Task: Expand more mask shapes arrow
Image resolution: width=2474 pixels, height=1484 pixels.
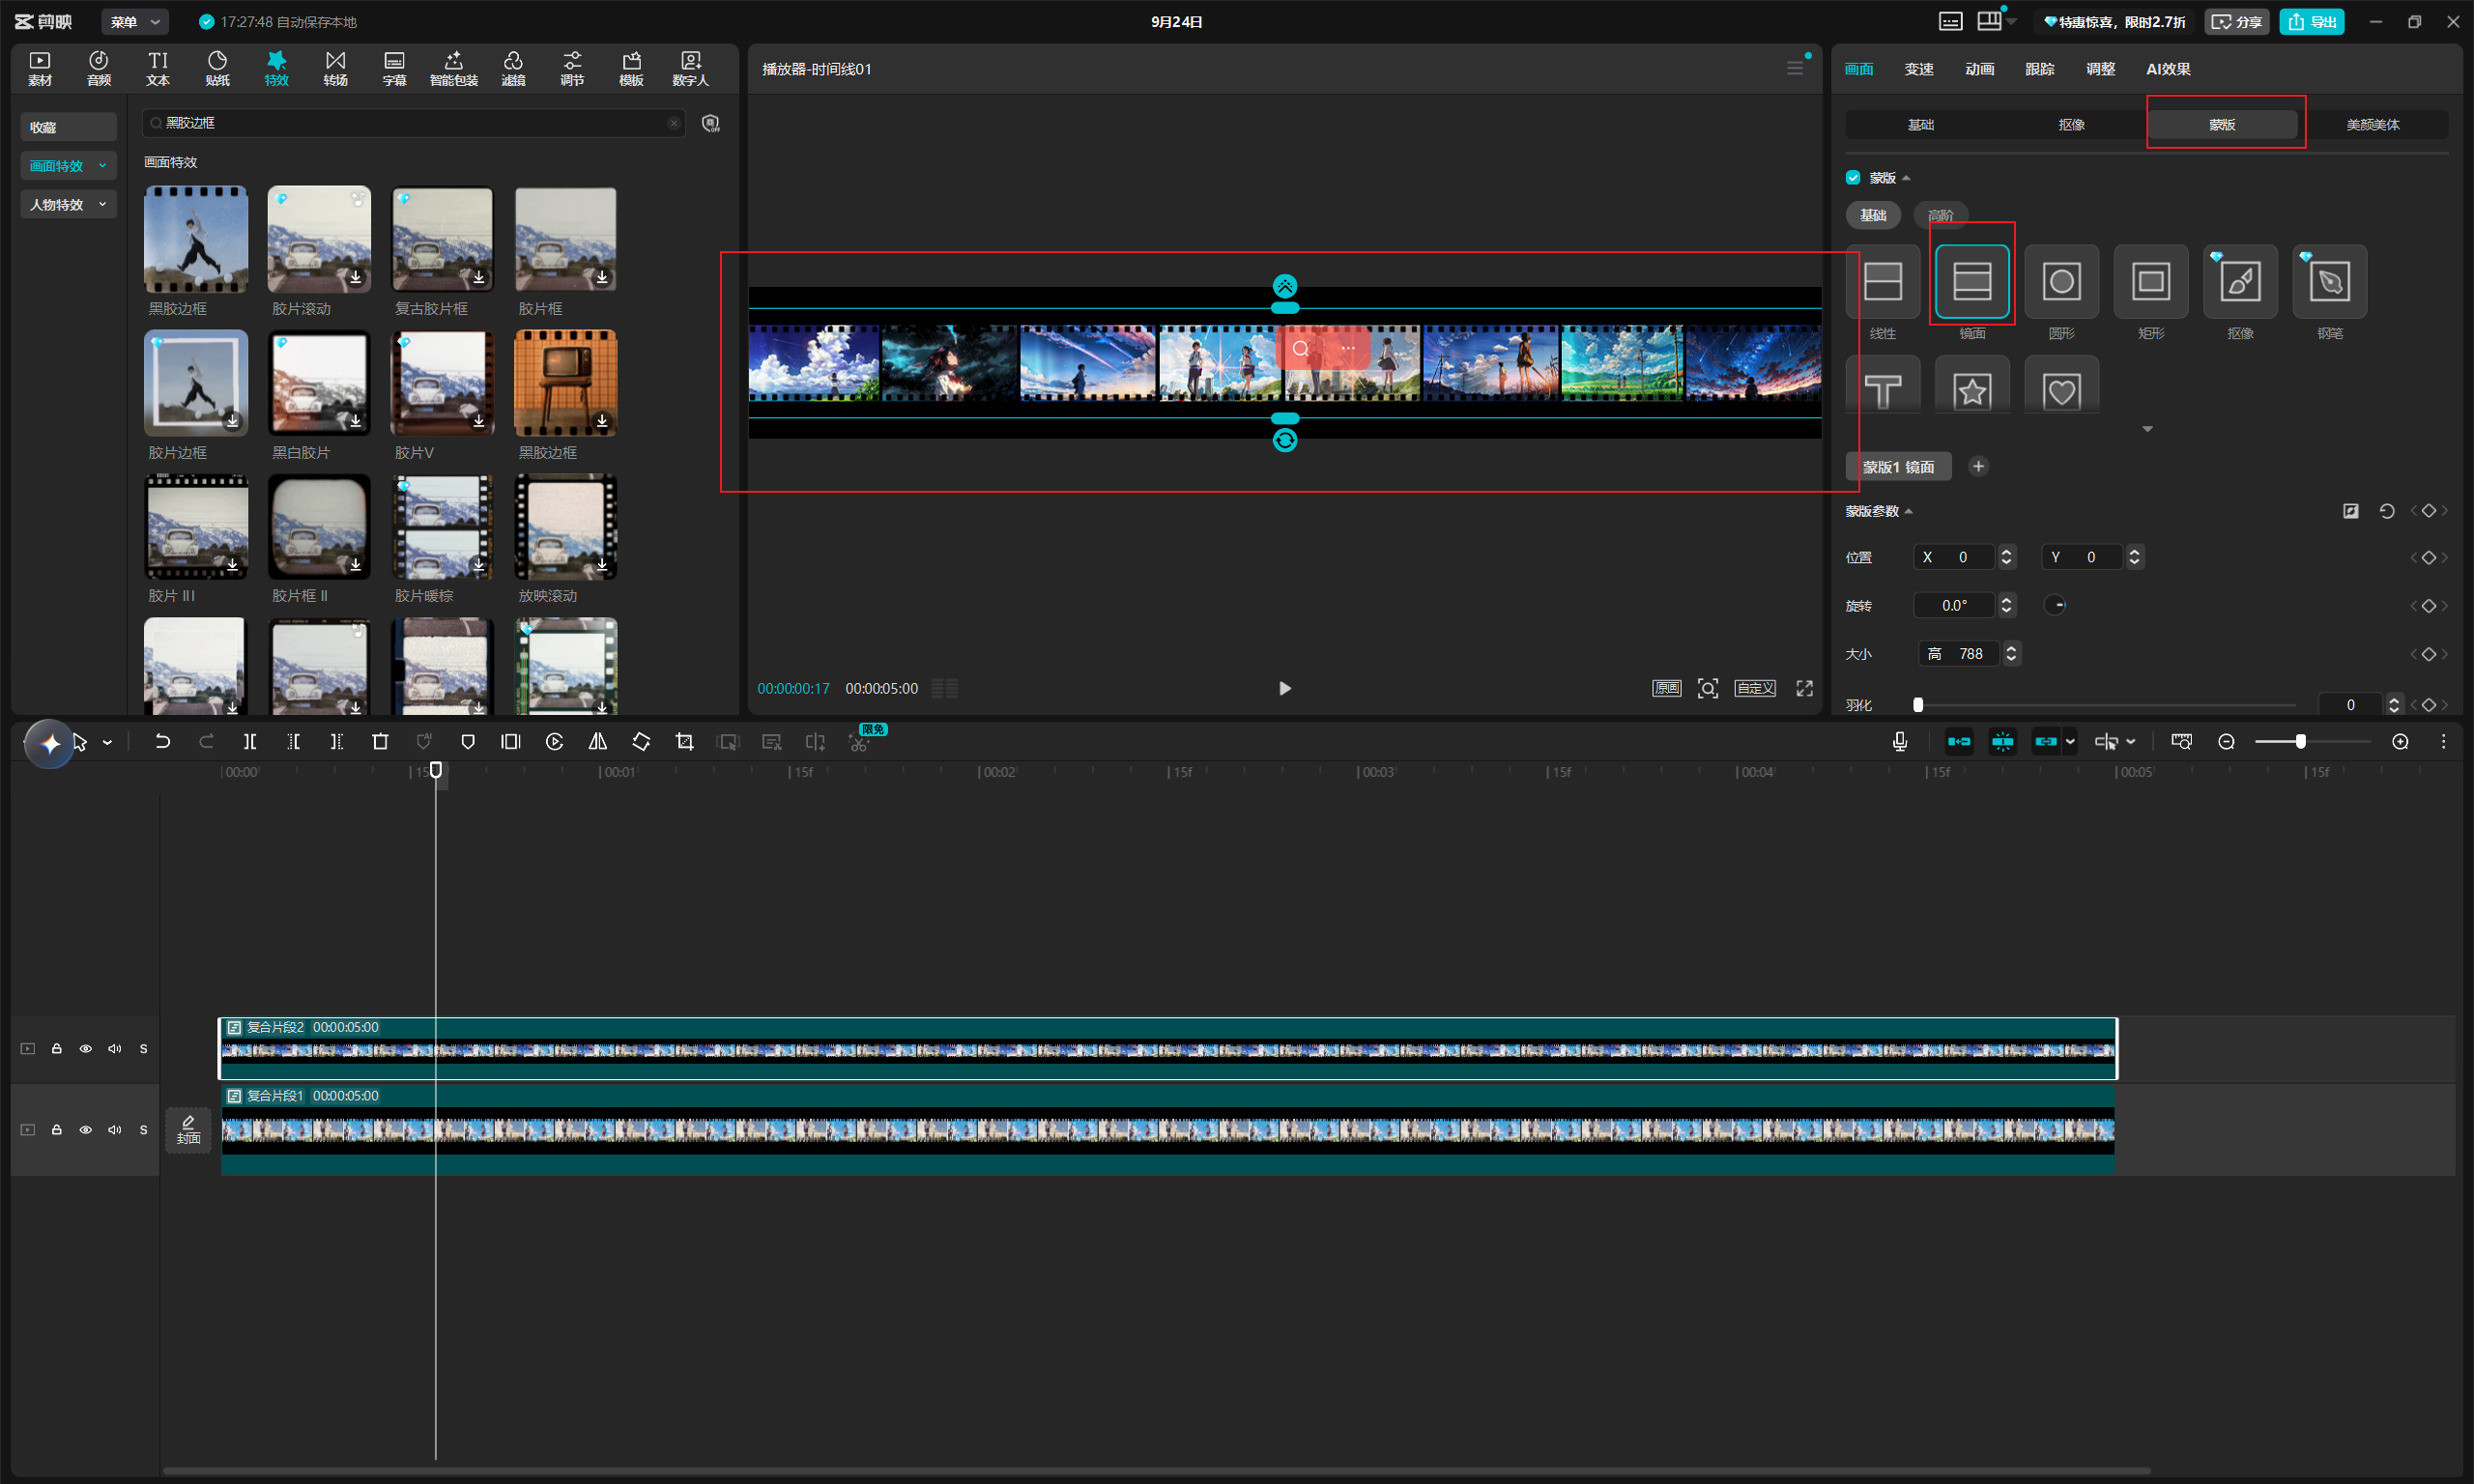Action: coord(2147,429)
